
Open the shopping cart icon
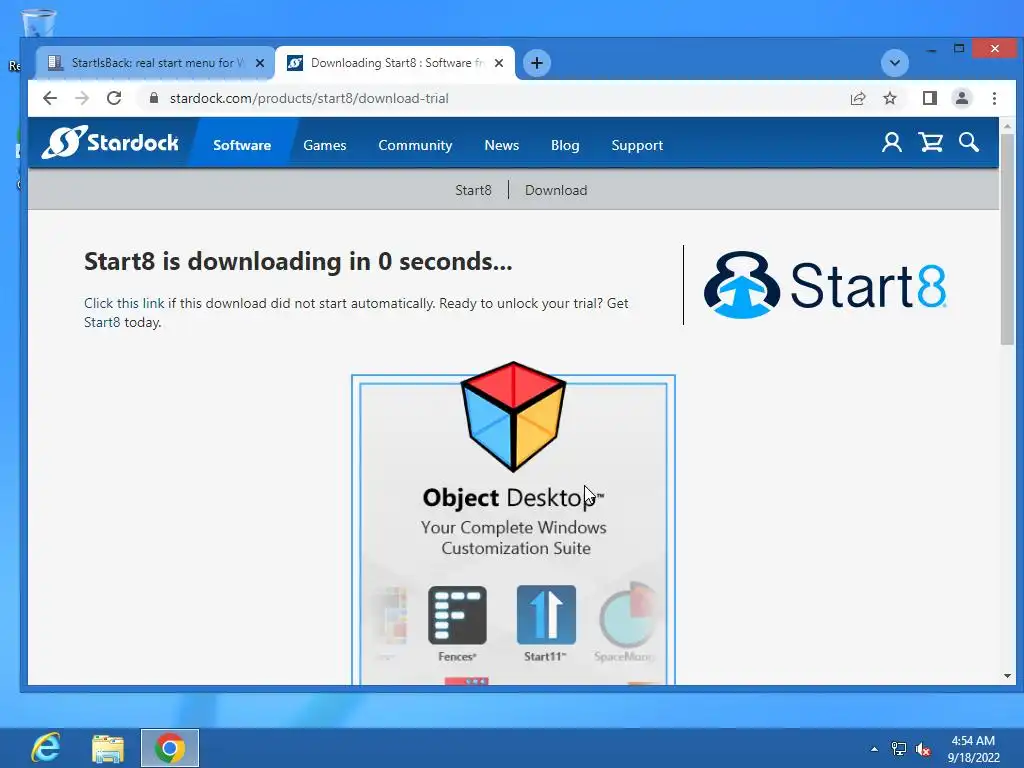(931, 142)
